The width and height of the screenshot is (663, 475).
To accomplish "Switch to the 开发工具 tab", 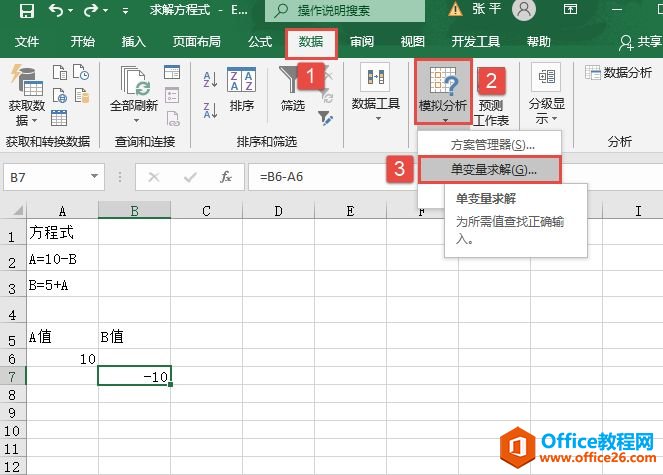I will 476,41.
